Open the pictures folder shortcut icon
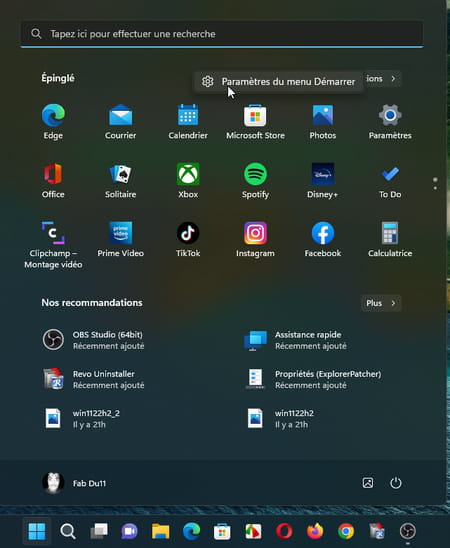This screenshot has height=548, width=450. pos(368,483)
